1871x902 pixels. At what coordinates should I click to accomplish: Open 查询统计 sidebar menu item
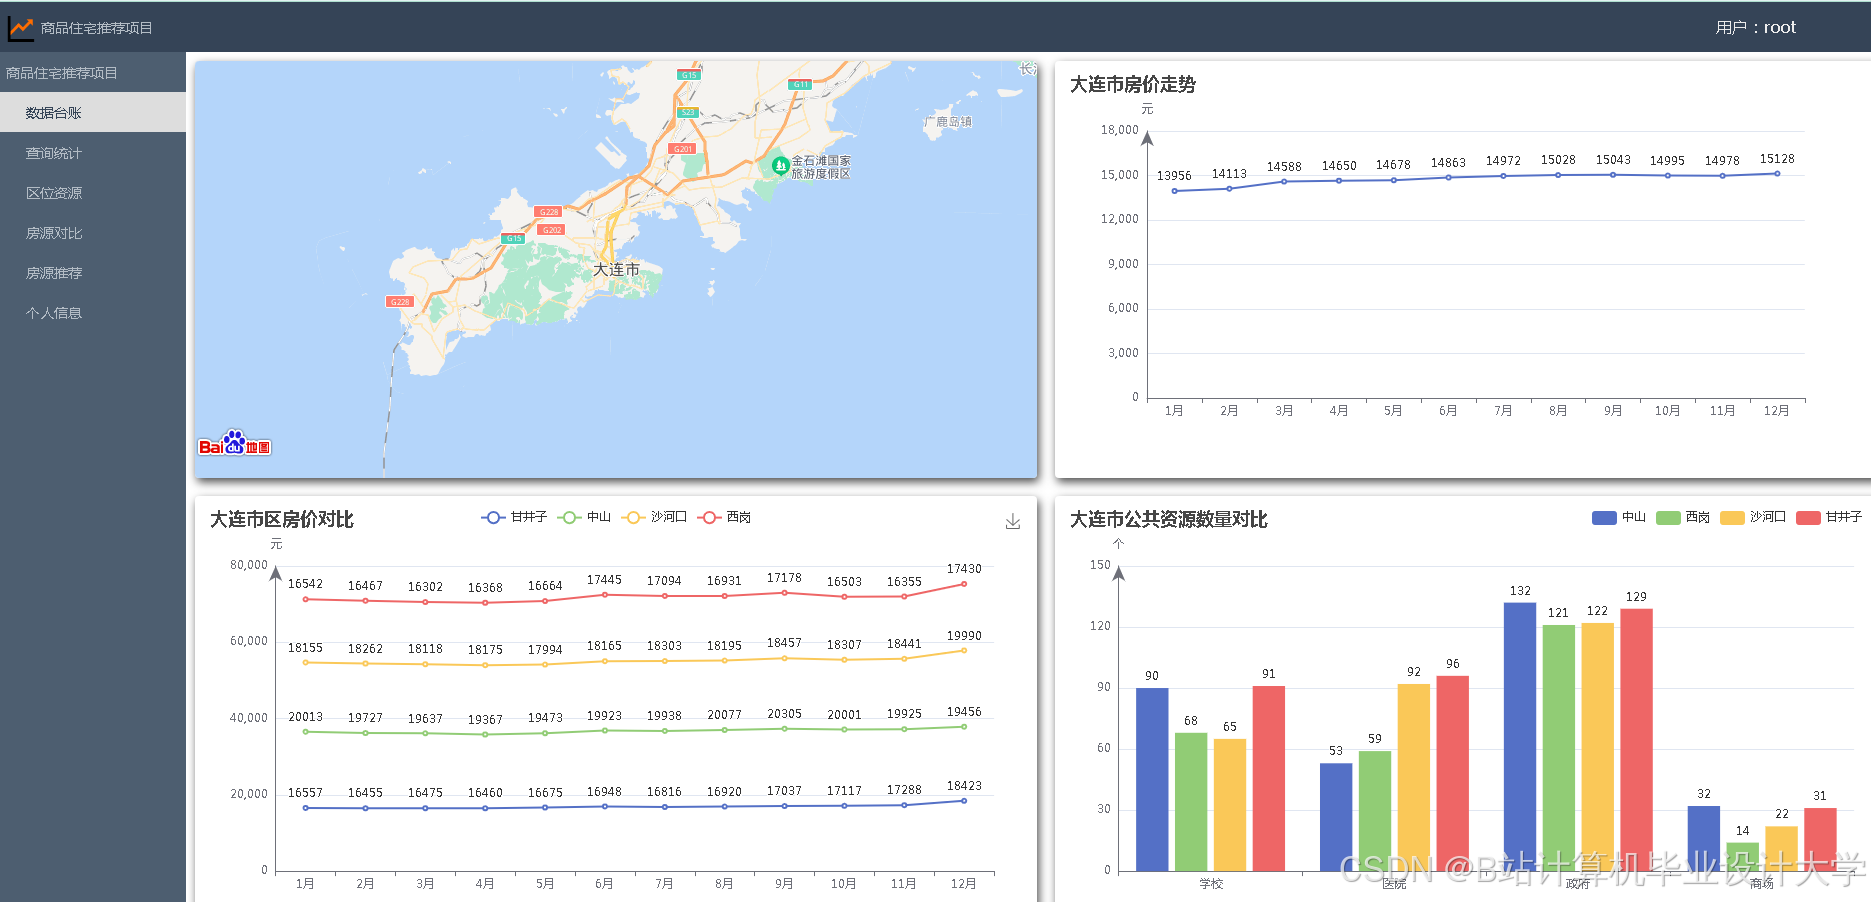point(93,153)
